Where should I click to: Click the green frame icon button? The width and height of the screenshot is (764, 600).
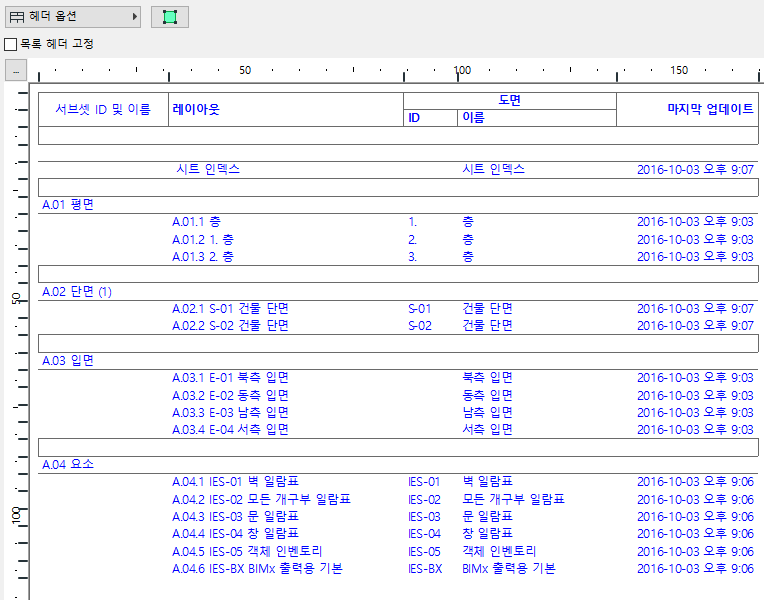(x=170, y=17)
